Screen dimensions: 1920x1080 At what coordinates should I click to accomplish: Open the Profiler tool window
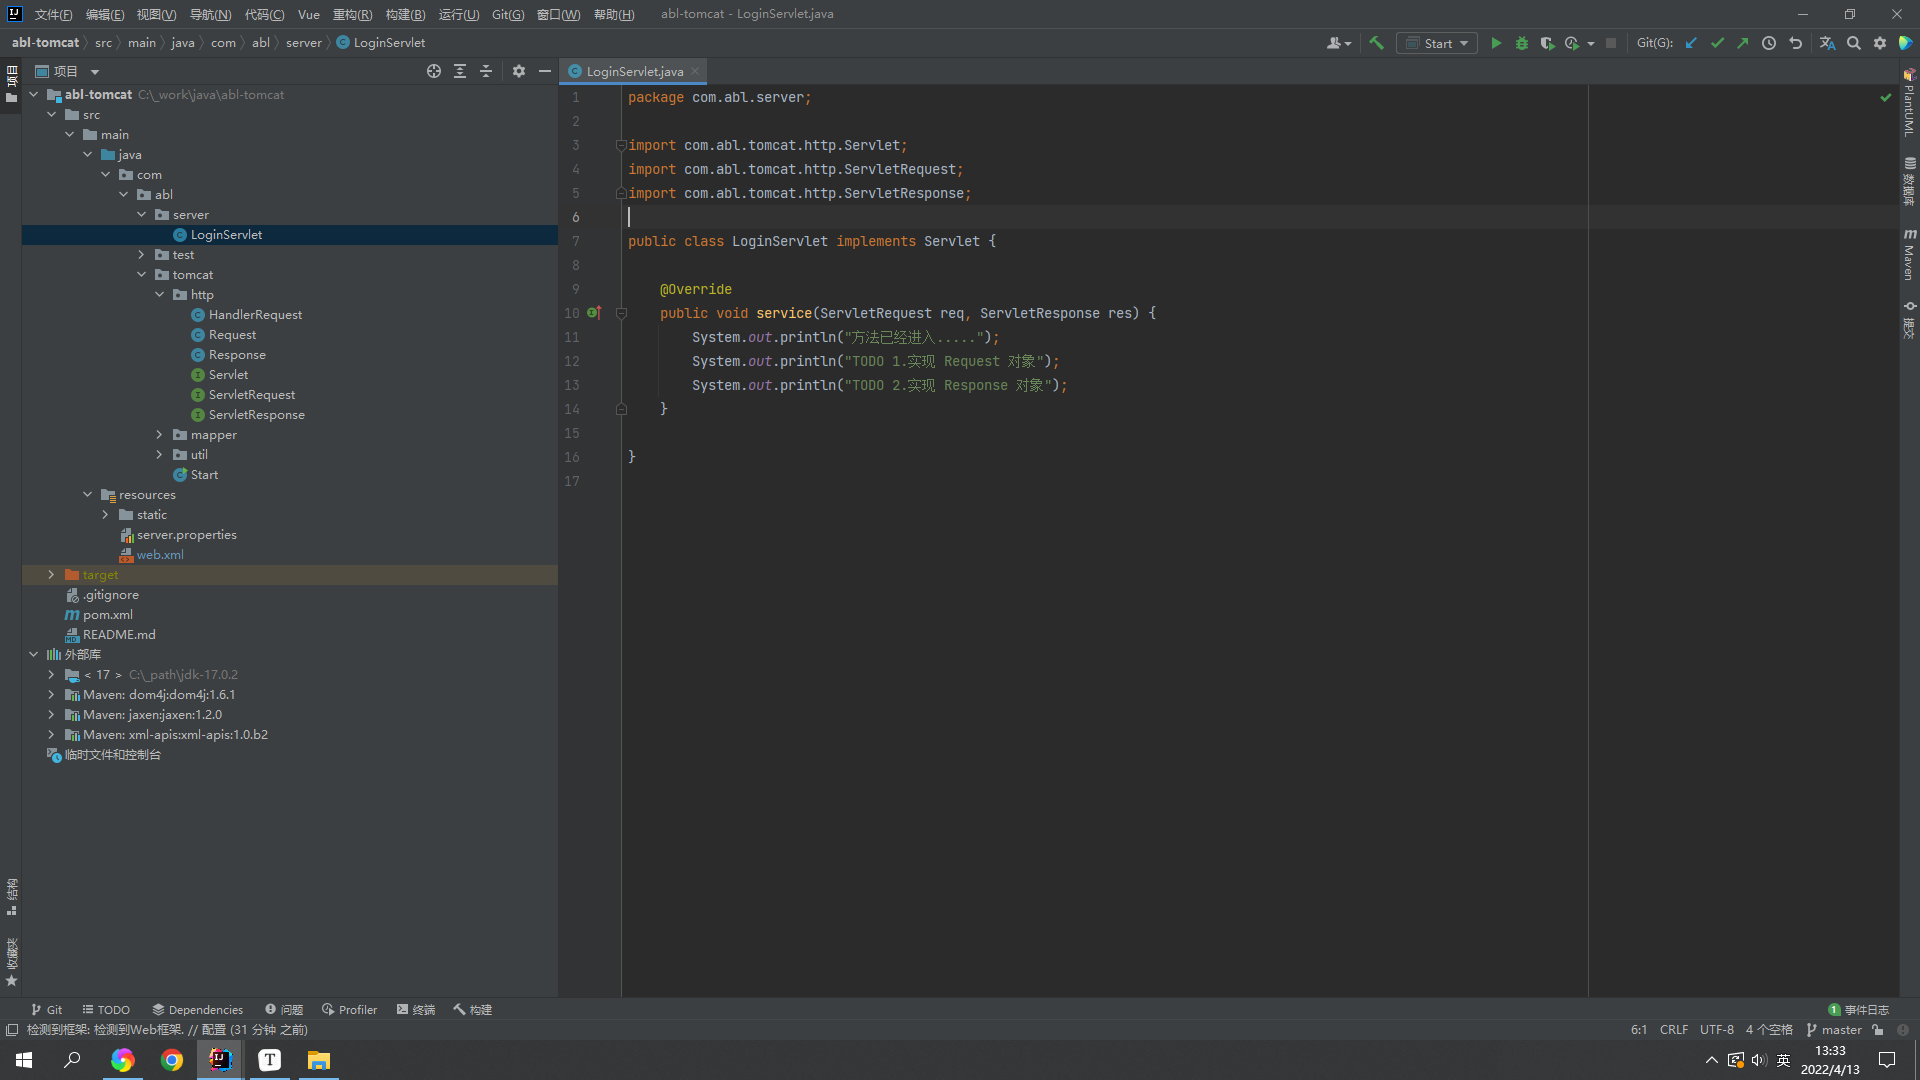click(350, 1009)
